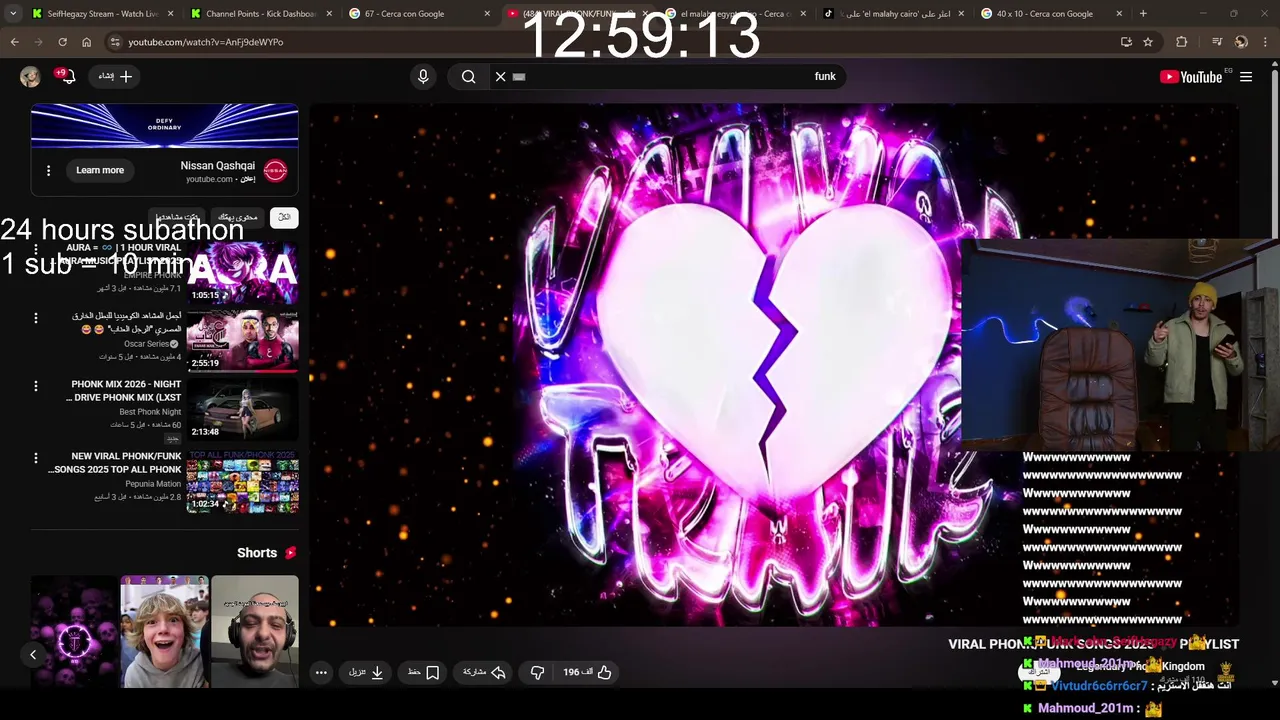Like the video with thumbs up
Viewport: 1280px width, 720px height.
click(588, 672)
